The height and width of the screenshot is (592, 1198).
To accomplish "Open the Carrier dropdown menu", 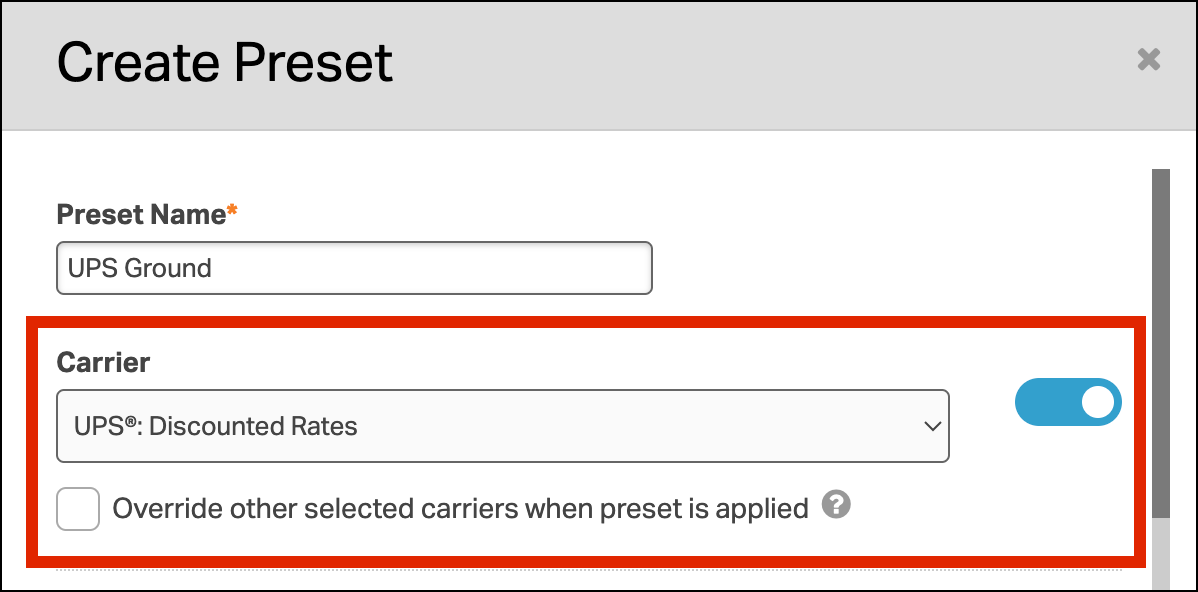I will click(502, 426).
